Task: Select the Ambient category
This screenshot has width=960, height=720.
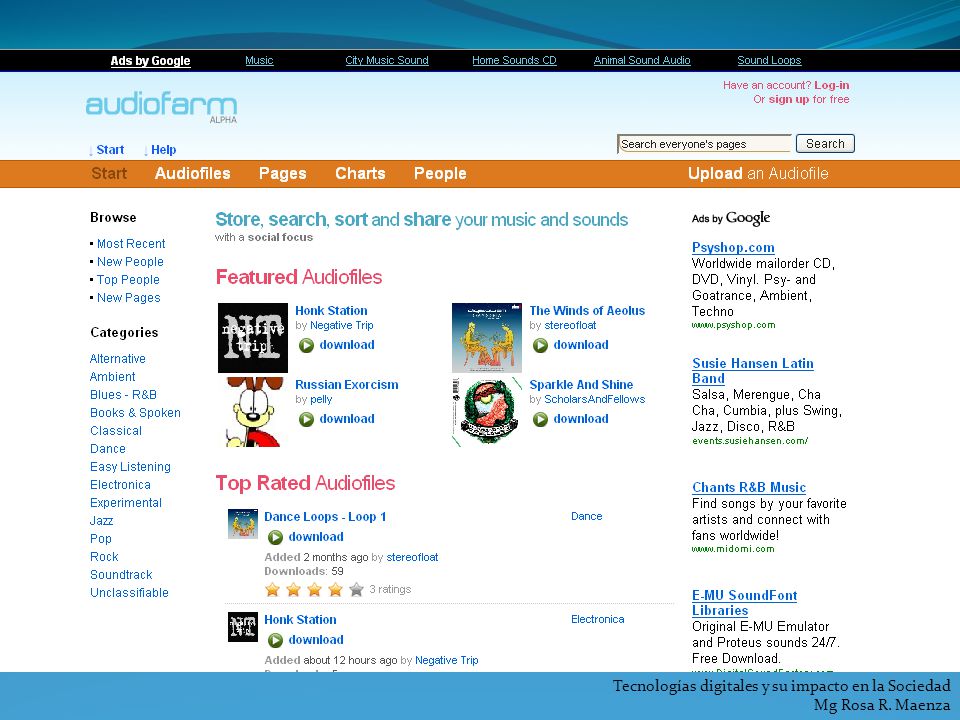Action: click(113, 377)
